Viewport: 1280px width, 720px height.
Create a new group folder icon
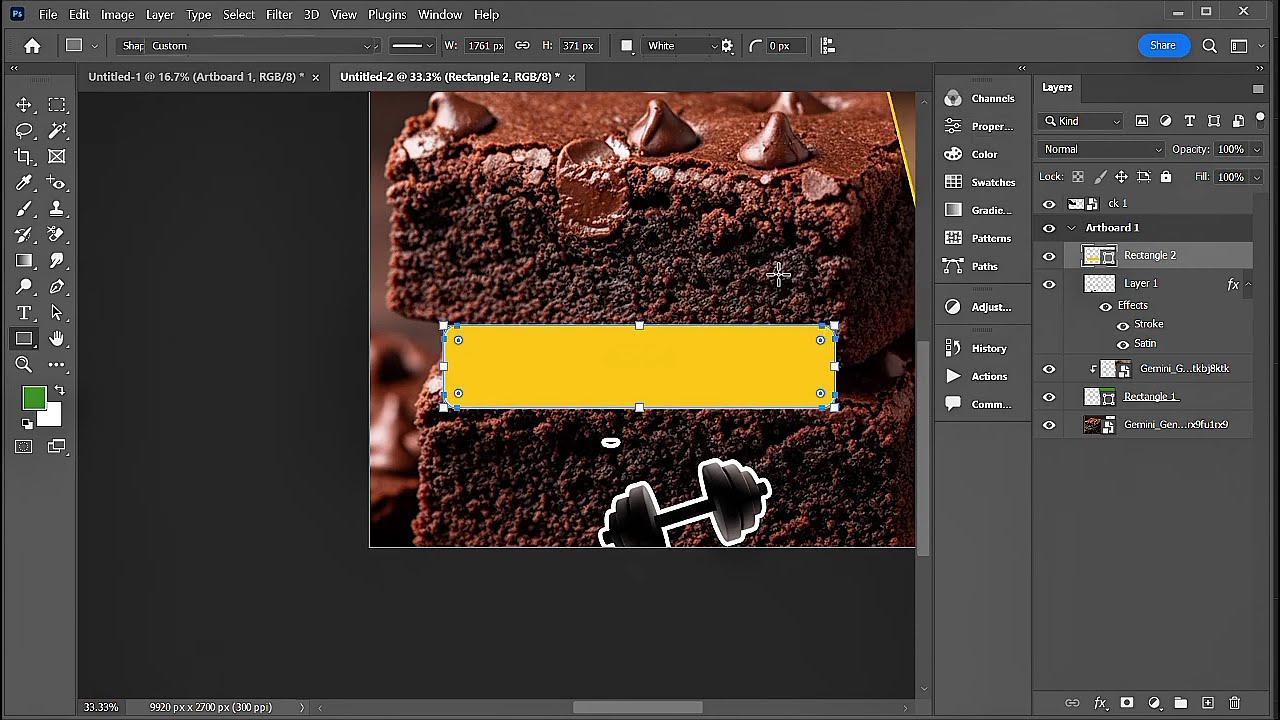1181,703
